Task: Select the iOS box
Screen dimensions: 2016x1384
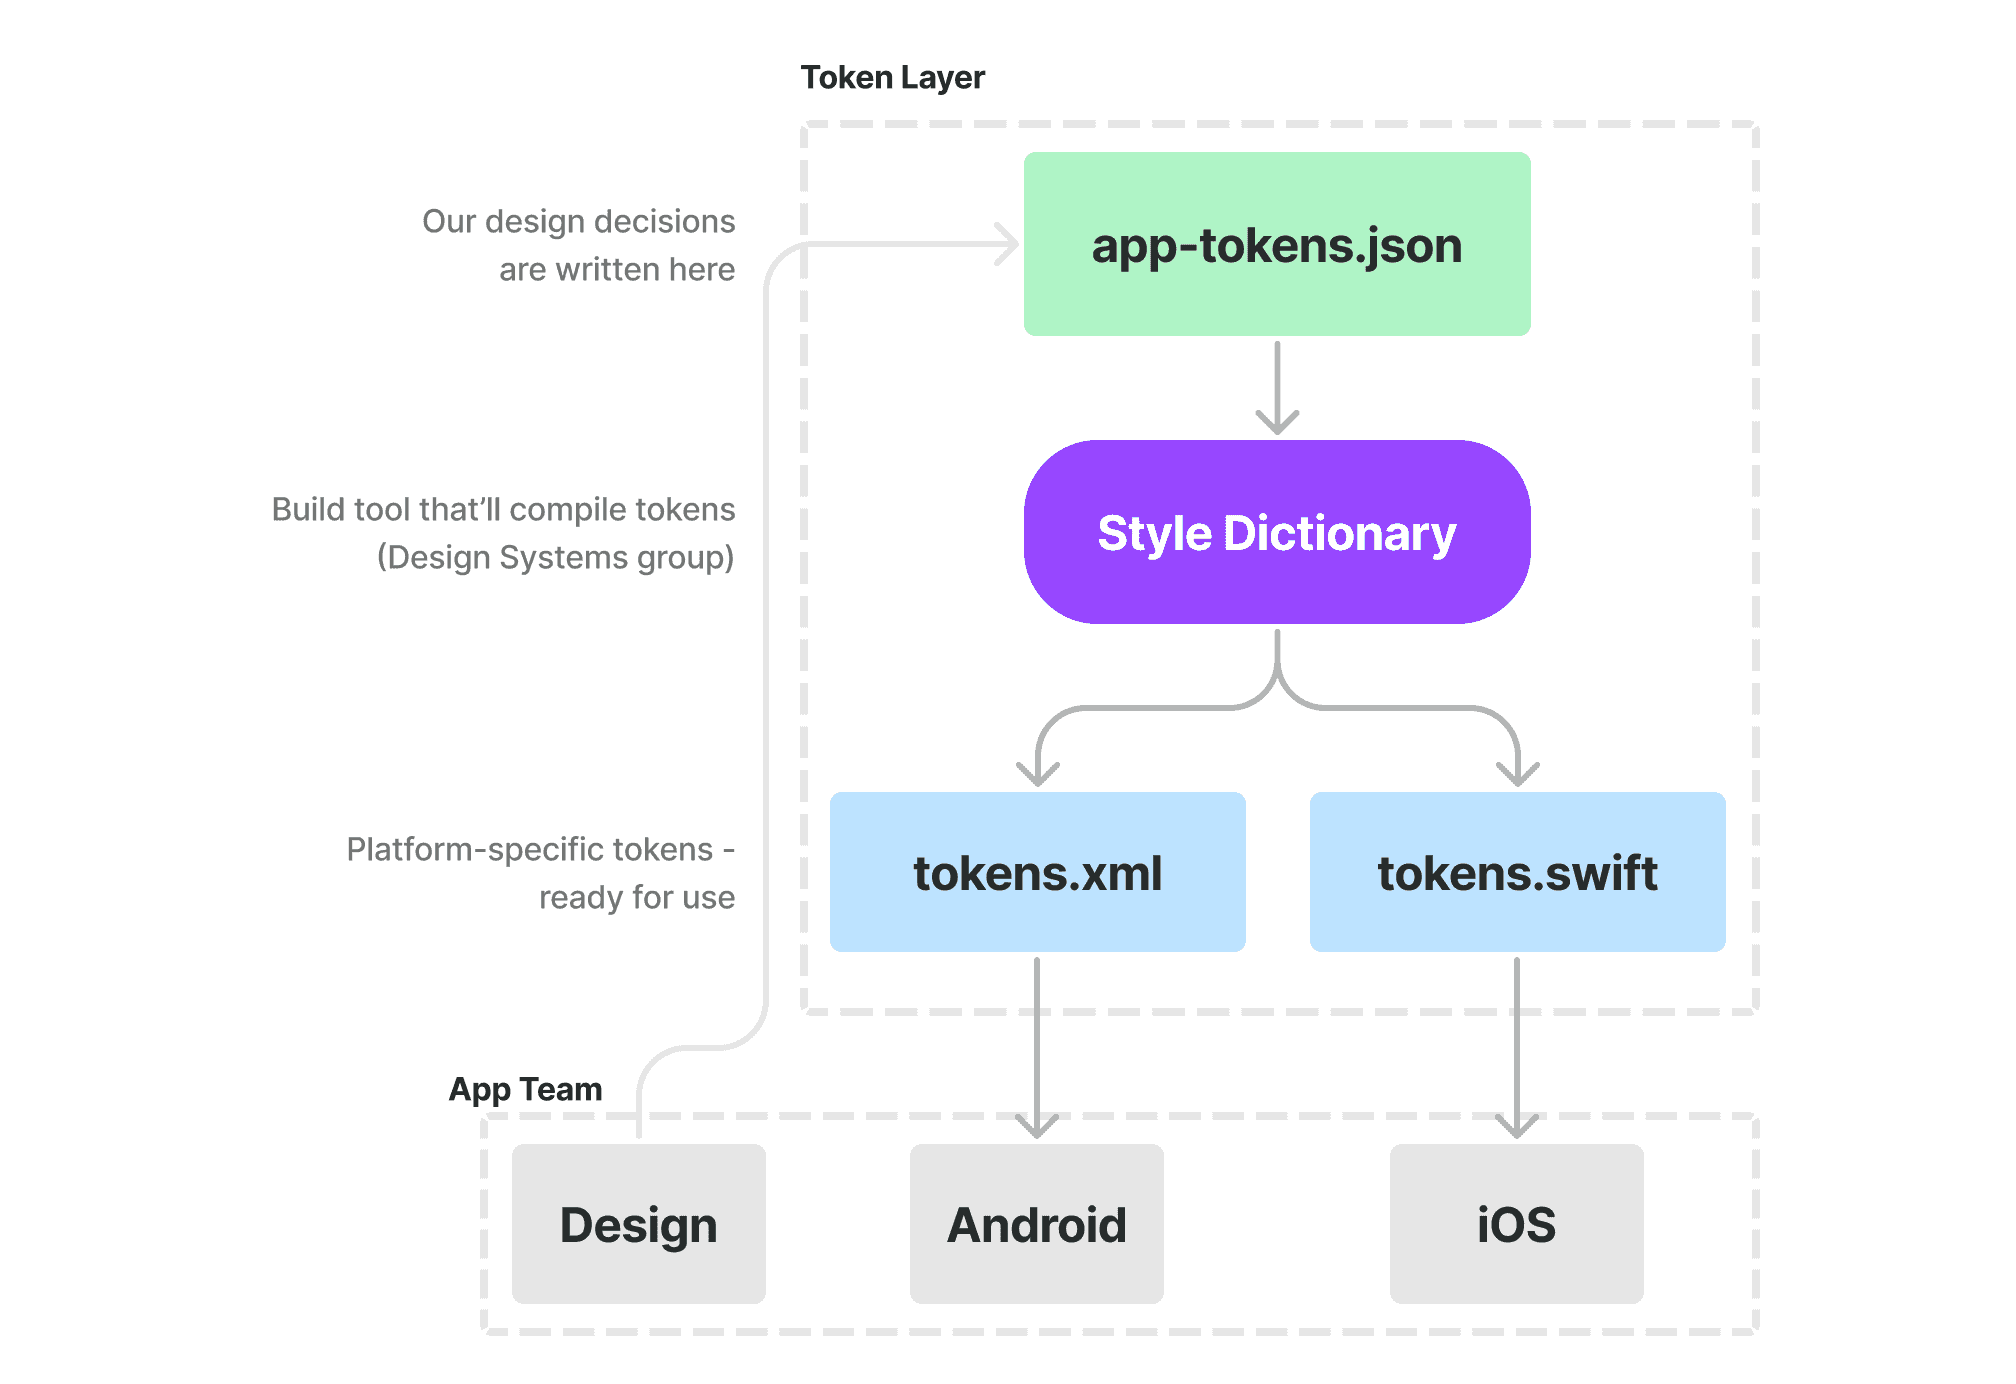Action: pyautogui.click(x=1517, y=1224)
